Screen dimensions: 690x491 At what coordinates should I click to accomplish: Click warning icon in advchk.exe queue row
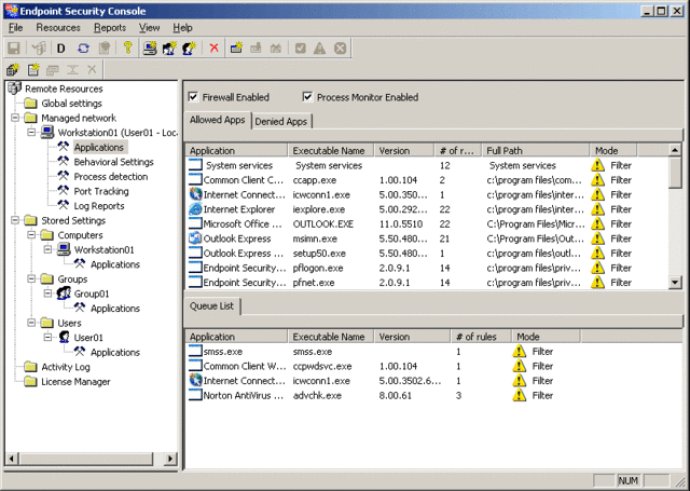(519, 395)
